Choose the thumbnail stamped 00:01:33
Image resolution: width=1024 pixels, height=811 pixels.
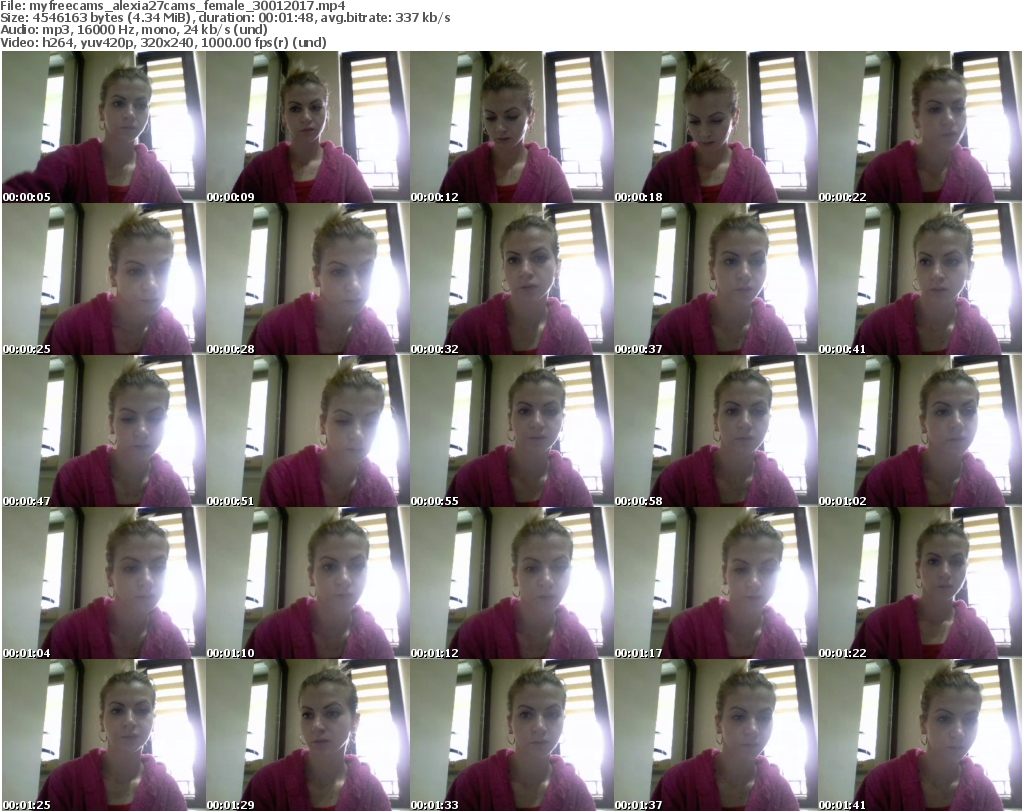click(511, 735)
